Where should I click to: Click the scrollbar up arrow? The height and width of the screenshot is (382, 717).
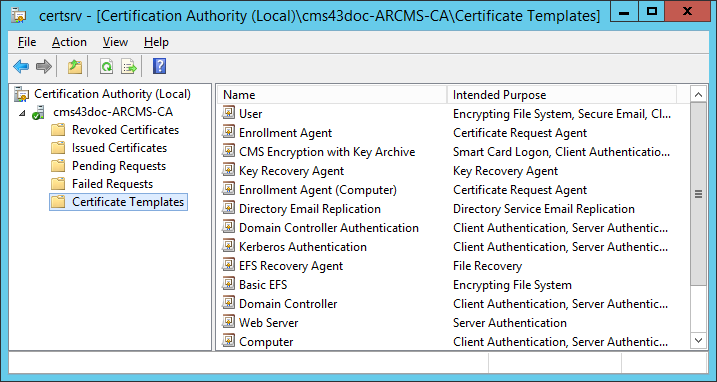pyautogui.click(x=698, y=95)
